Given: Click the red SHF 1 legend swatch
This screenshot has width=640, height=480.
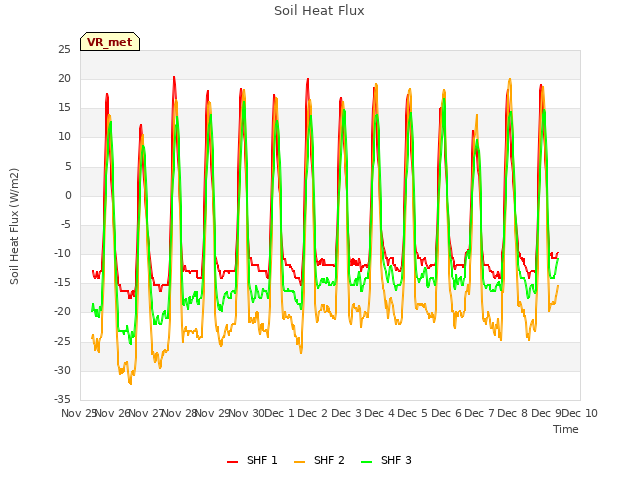Looking at the screenshot, I should 232,462.
